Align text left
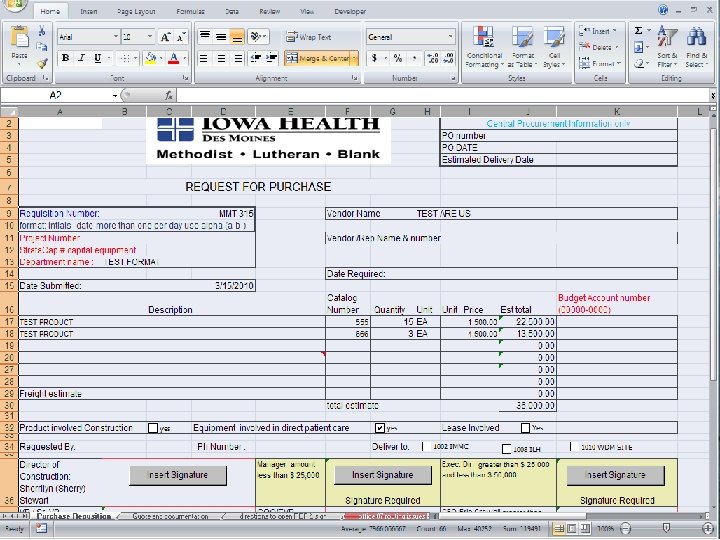This screenshot has height=540, width=720. tap(203, 58)
